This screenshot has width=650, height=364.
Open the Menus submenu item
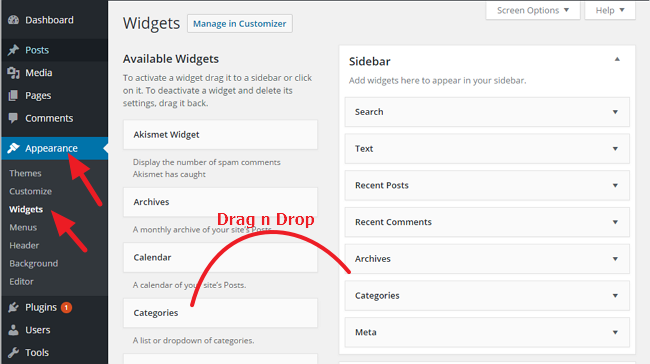tap(23, 228)
